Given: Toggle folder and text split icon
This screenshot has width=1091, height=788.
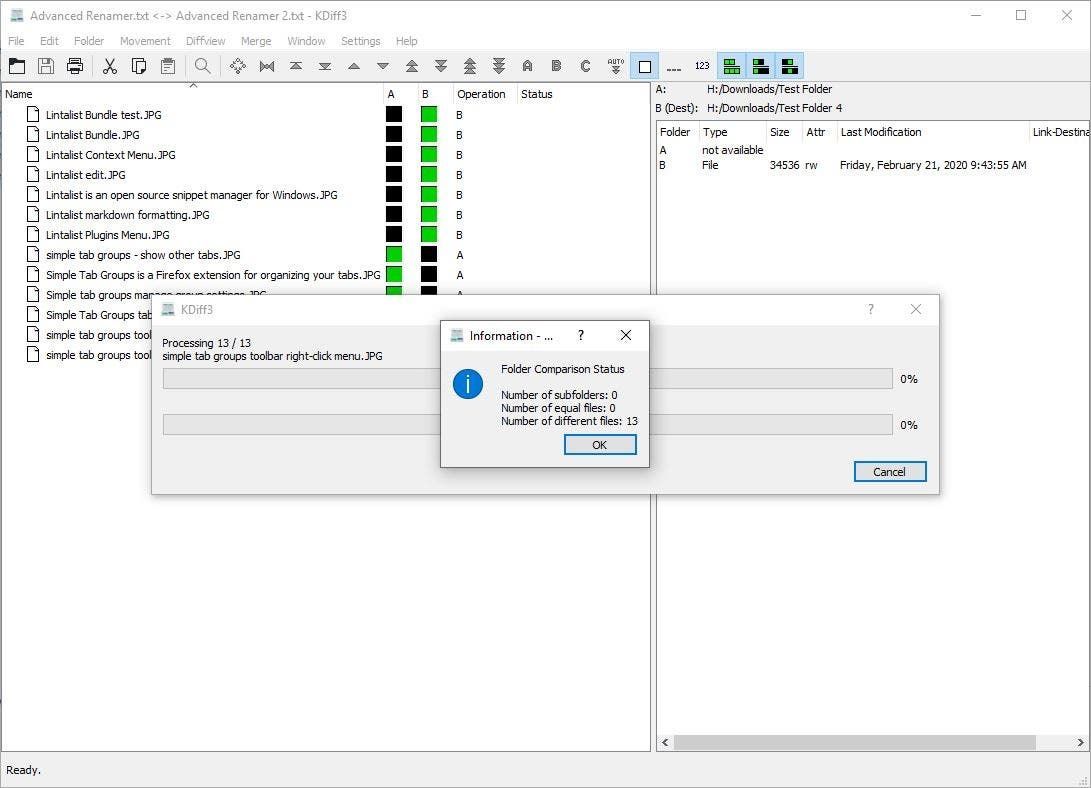Looking at the screenshot, I should pyautogui.click(x=760, y=66).
